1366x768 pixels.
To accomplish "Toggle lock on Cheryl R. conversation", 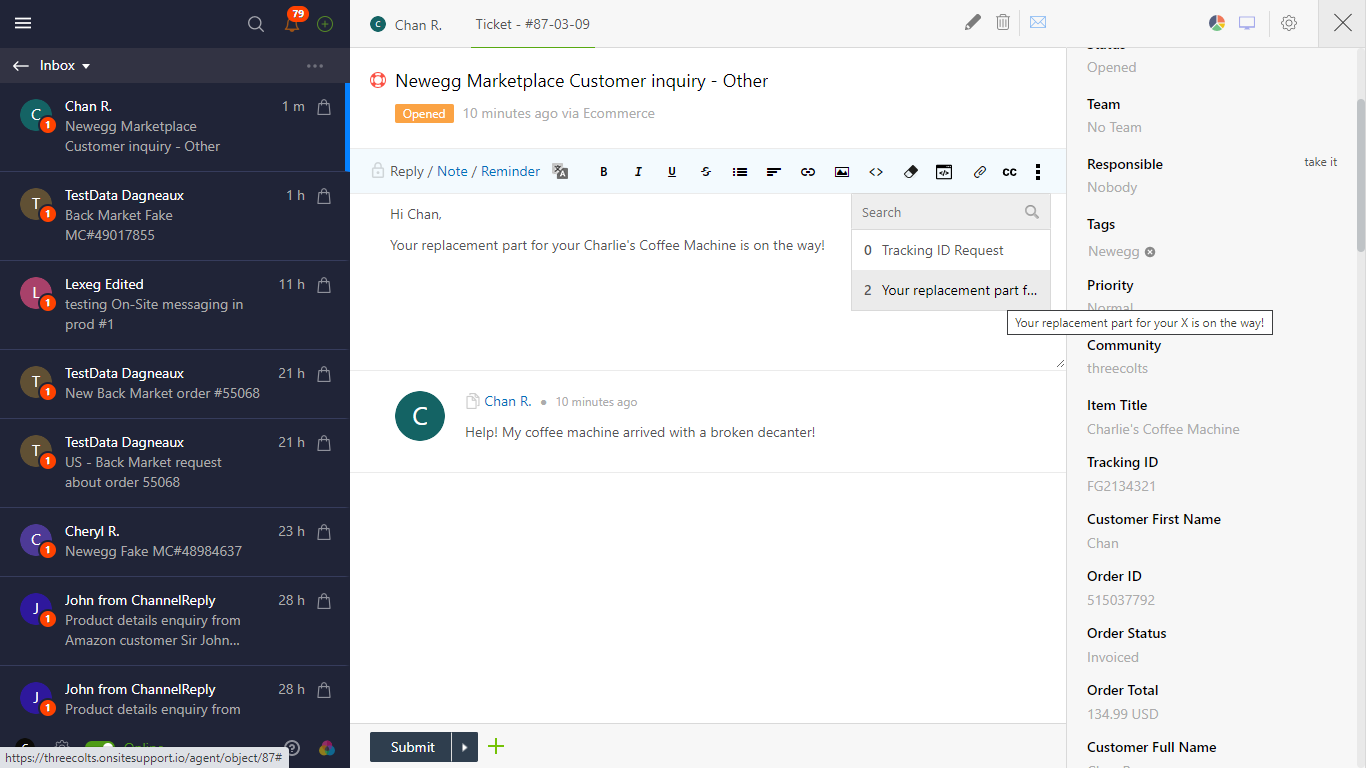I will click(324, 532).
